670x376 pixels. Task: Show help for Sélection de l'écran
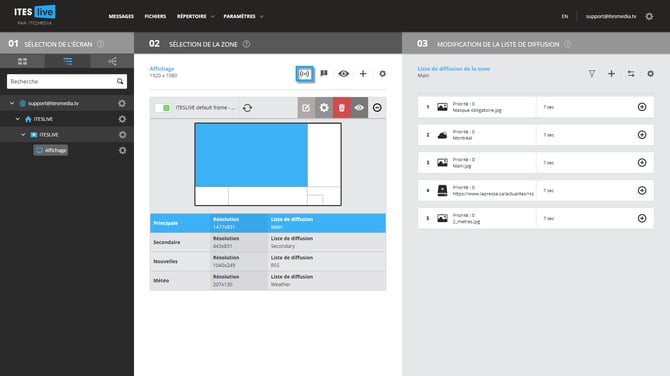point(100,44)
